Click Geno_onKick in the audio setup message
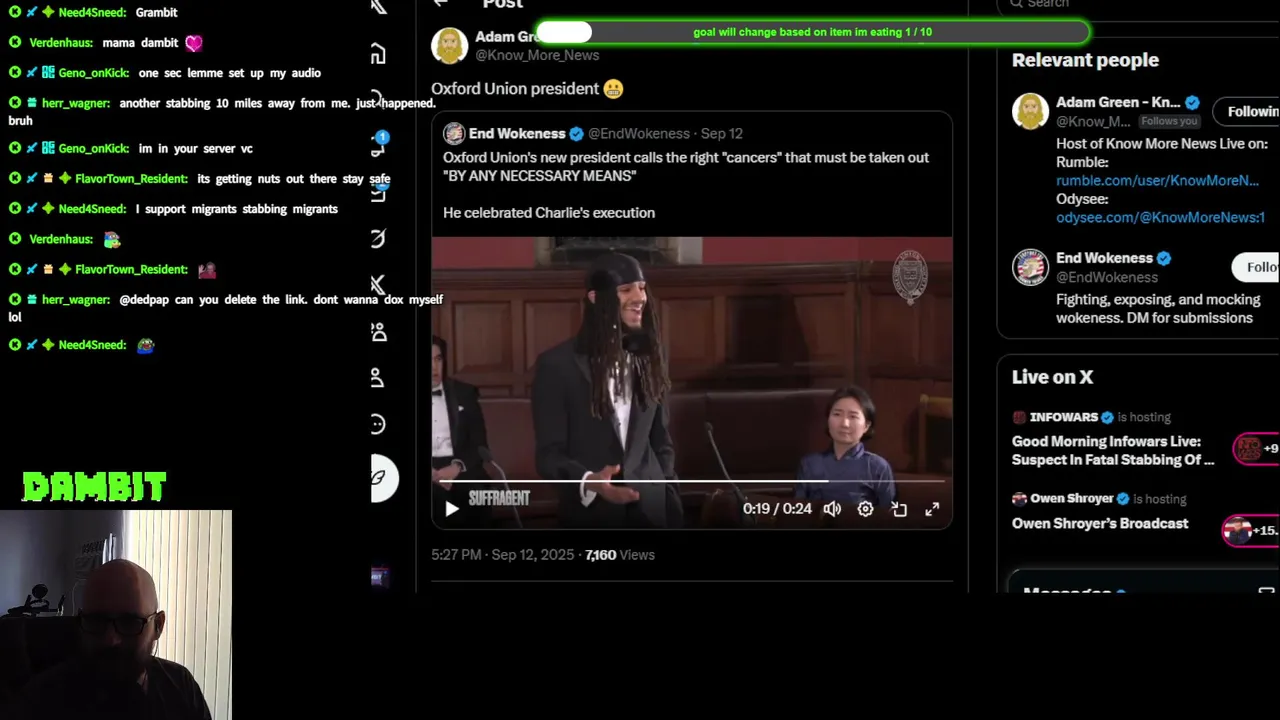Viewport: 1280px width, 720px height. pyautogui.click(x=94, y=73)
